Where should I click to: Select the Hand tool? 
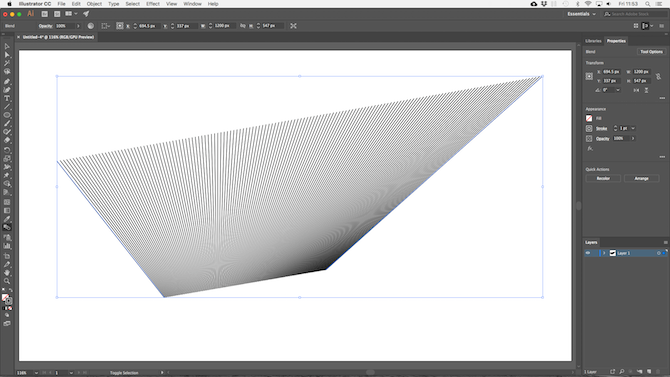click(x=7, y=273)
